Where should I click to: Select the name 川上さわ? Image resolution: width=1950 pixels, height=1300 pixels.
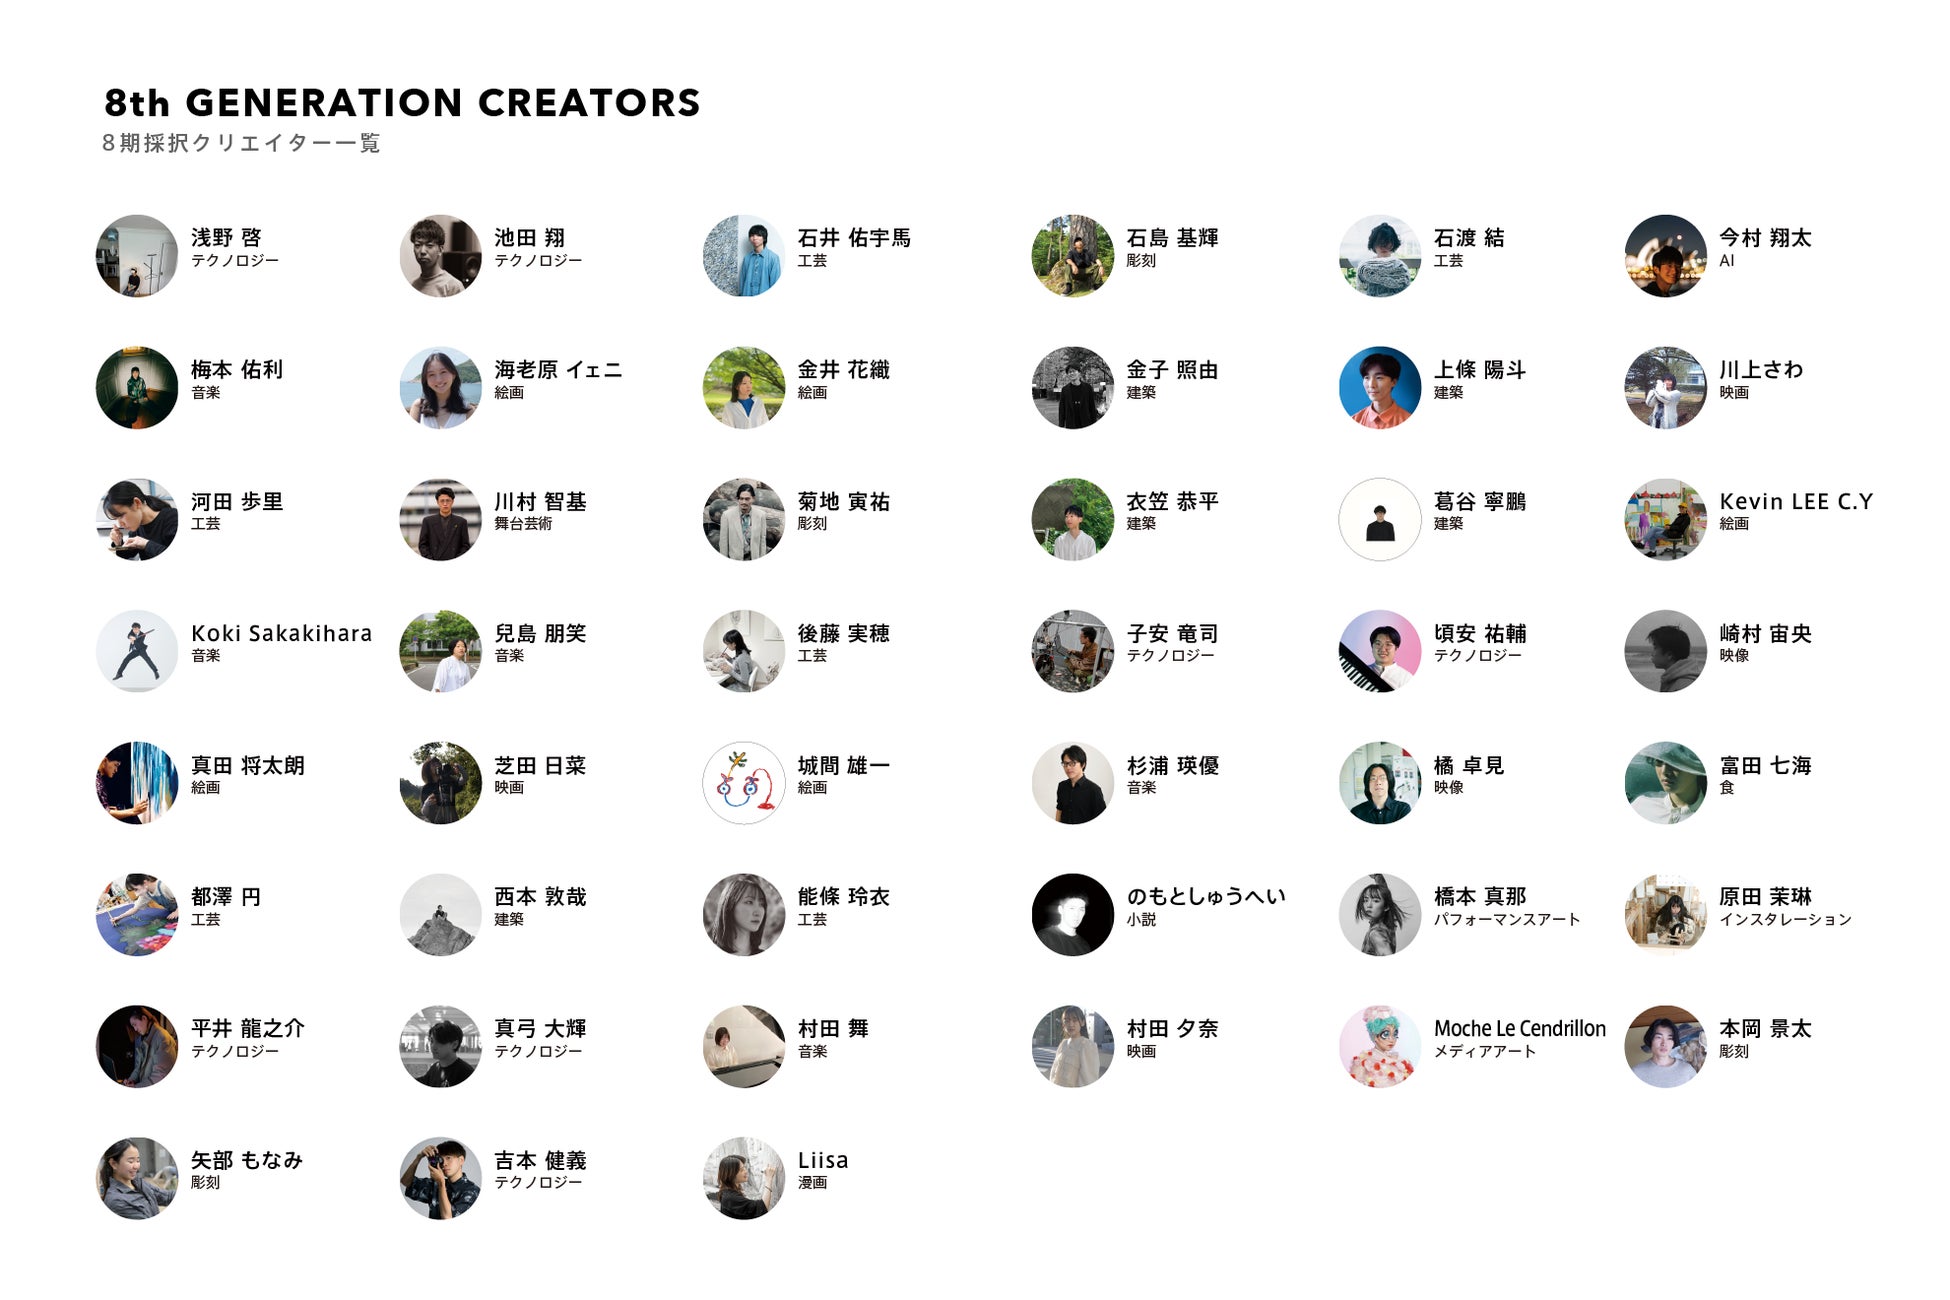1761,370
